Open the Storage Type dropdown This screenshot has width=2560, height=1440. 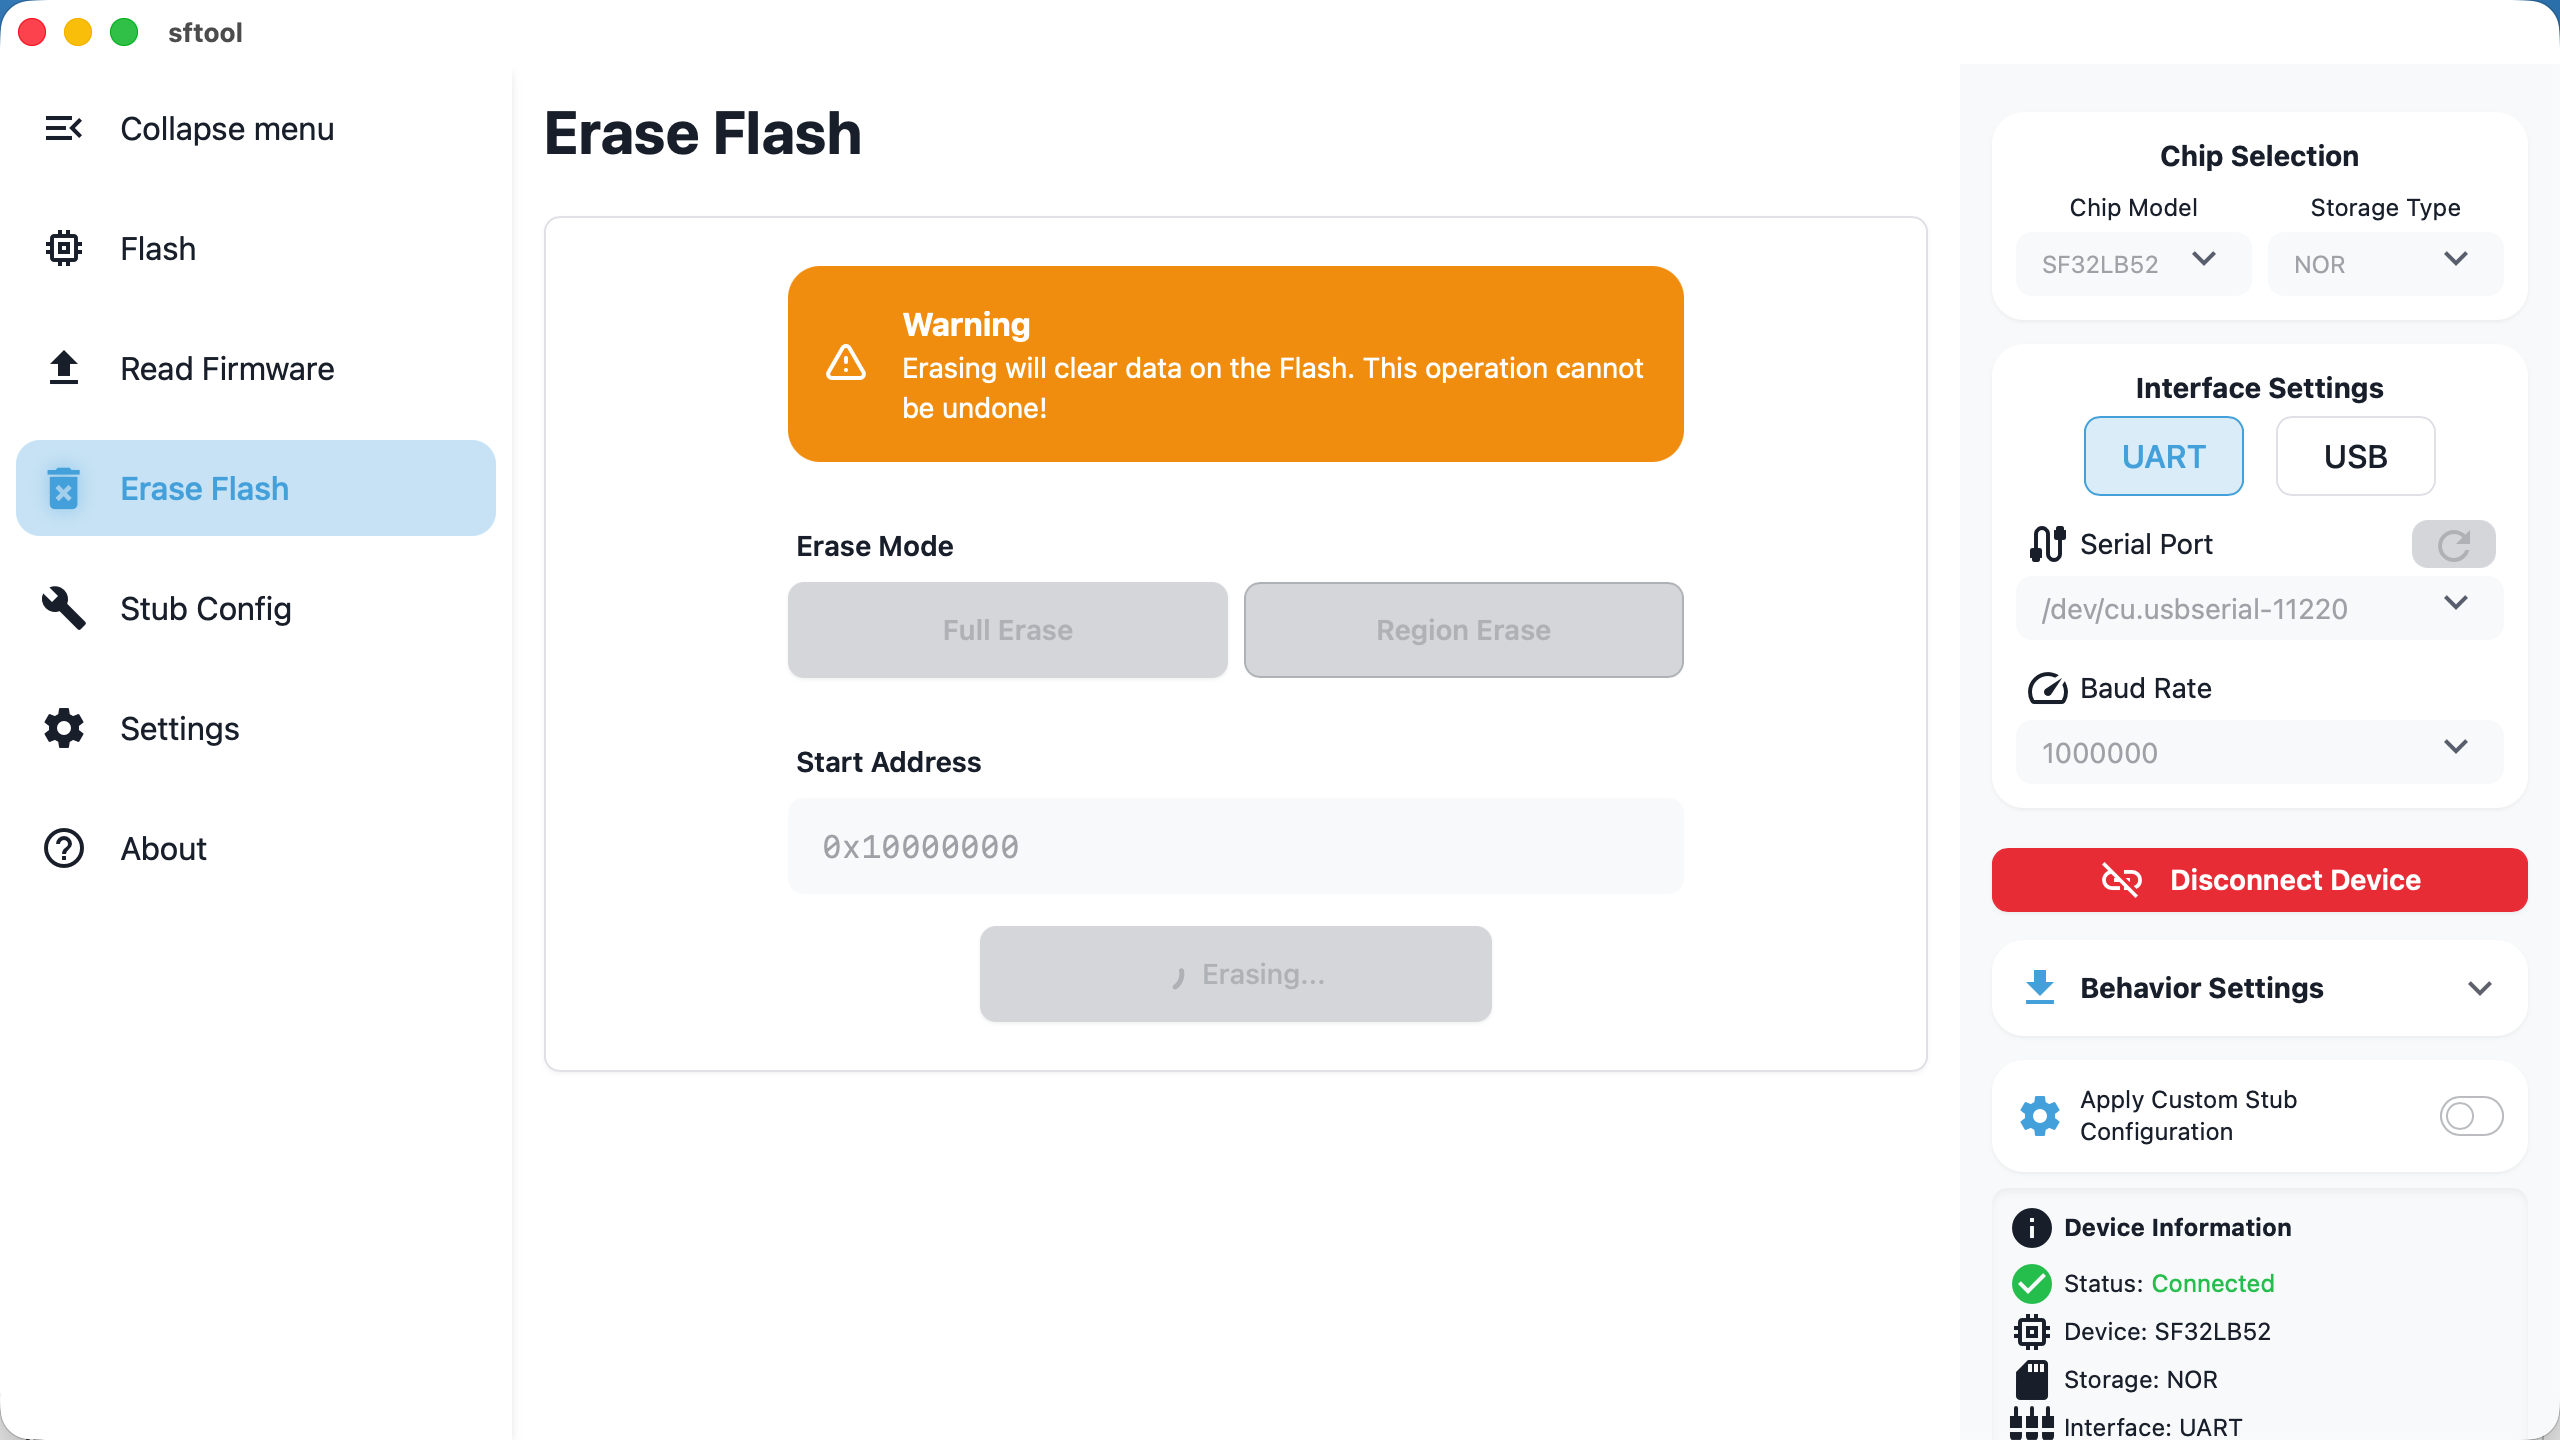point(2385,264)
